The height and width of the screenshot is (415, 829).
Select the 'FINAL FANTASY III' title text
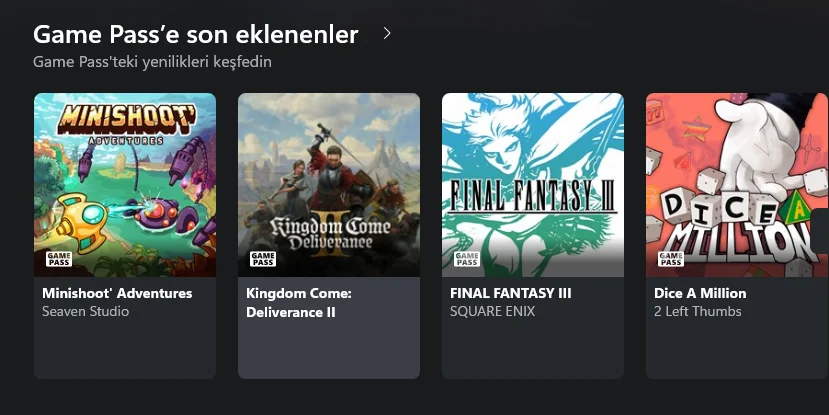click(x=511, y=293)
